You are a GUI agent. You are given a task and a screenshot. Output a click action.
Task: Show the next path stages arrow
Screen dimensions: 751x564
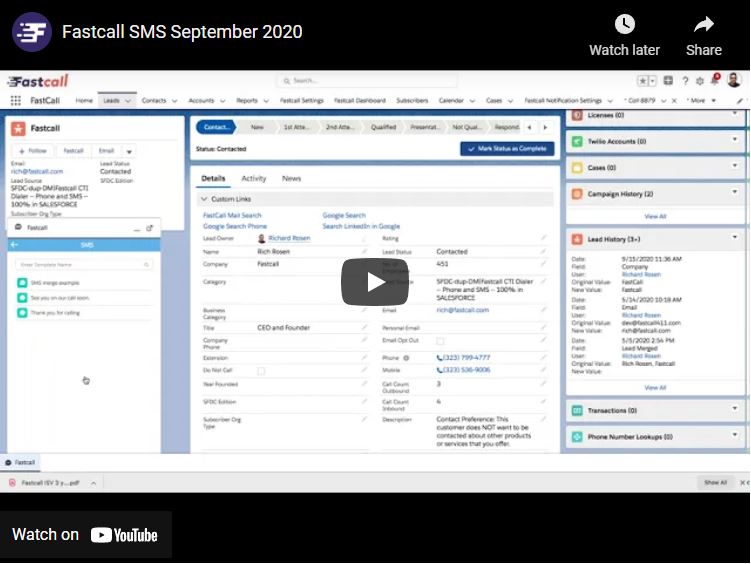(545, 127)
